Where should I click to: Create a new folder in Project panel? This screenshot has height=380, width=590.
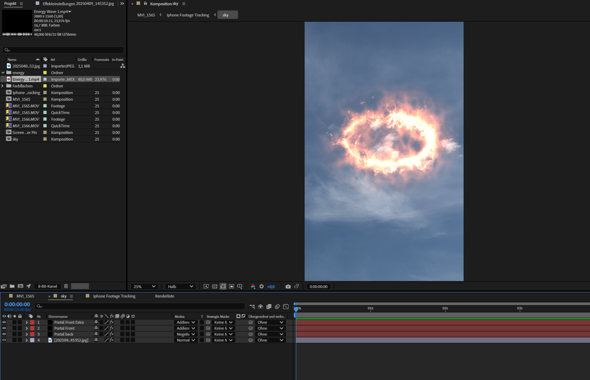click(x=12, y=286)
